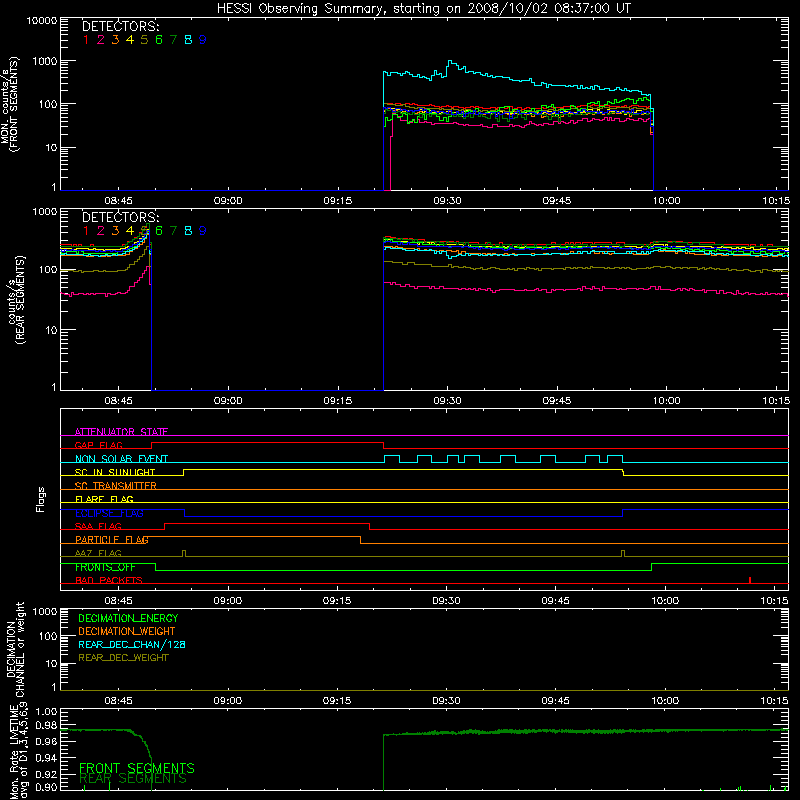Viewport: 800px width, 800px height.
Task: Click 'DETECTORS:' label in front segments panel
Action: pyautogui.click(x=120, y=27)
